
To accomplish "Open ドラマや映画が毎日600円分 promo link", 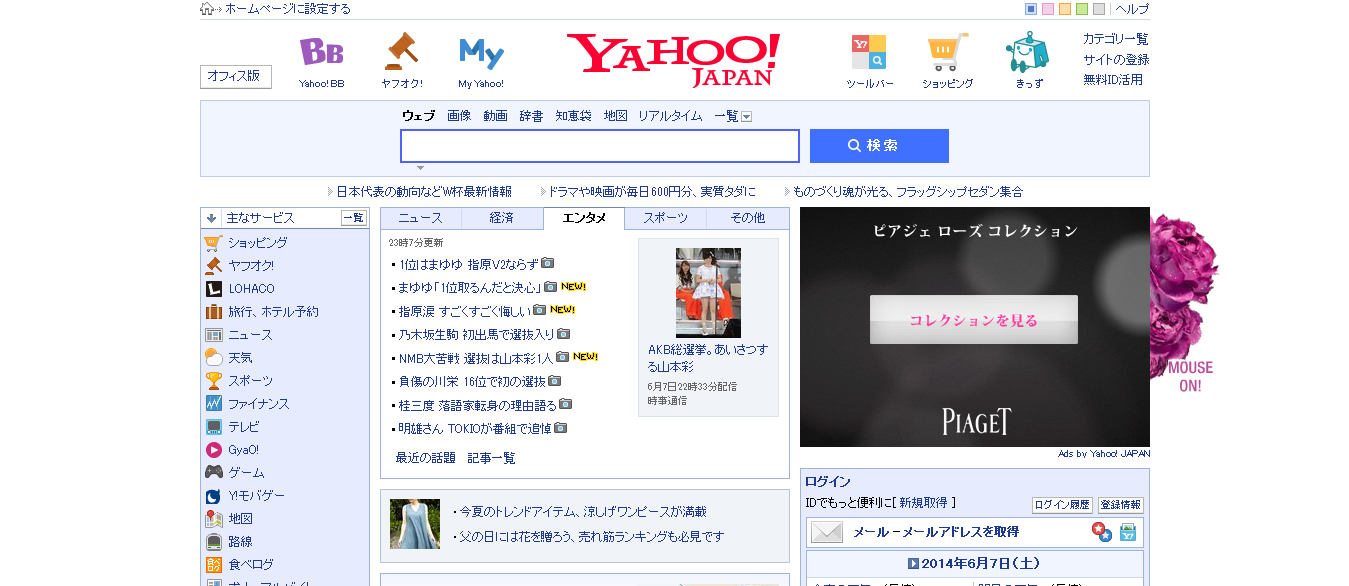I will pos(652,192).
